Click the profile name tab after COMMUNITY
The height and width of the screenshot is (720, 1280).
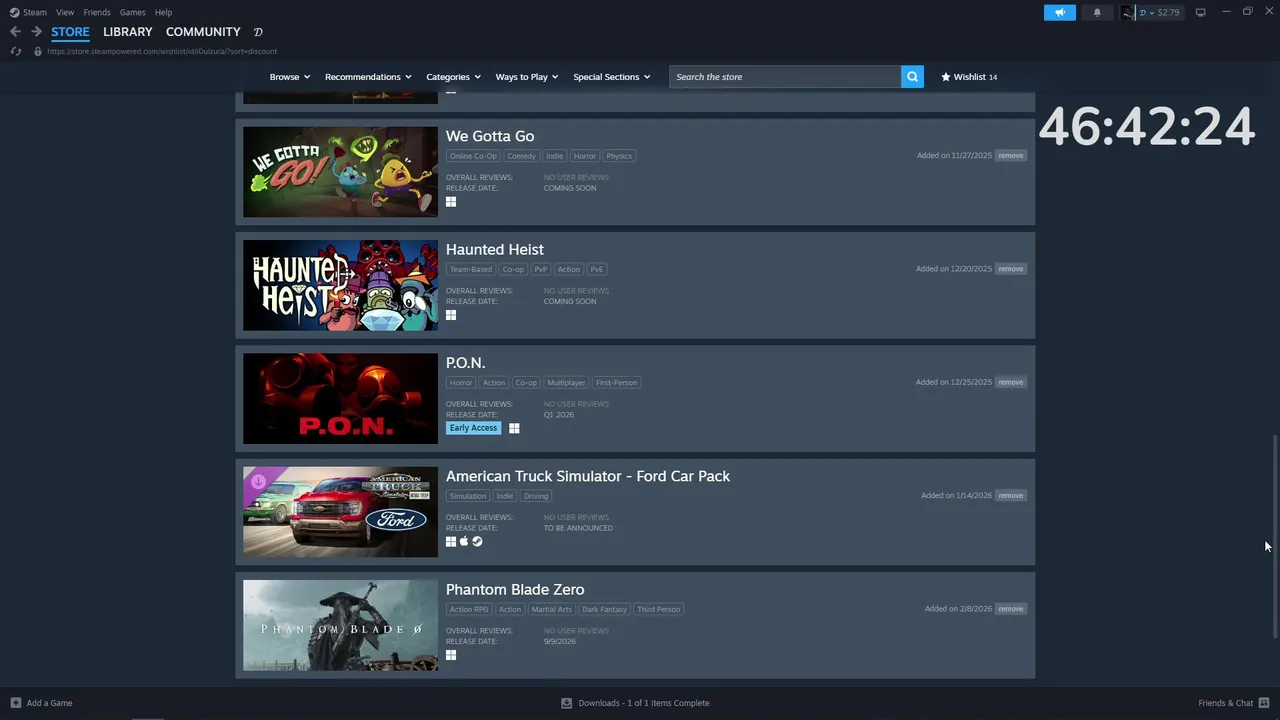(258, 32)
